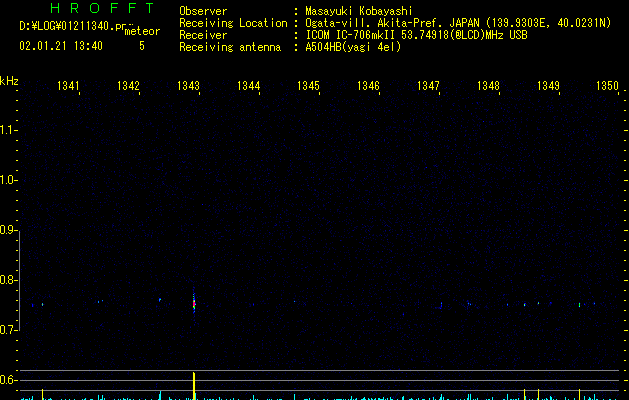
Task: Click the gray frequency range bar on left axis
Action: click(x=20, y=280)
